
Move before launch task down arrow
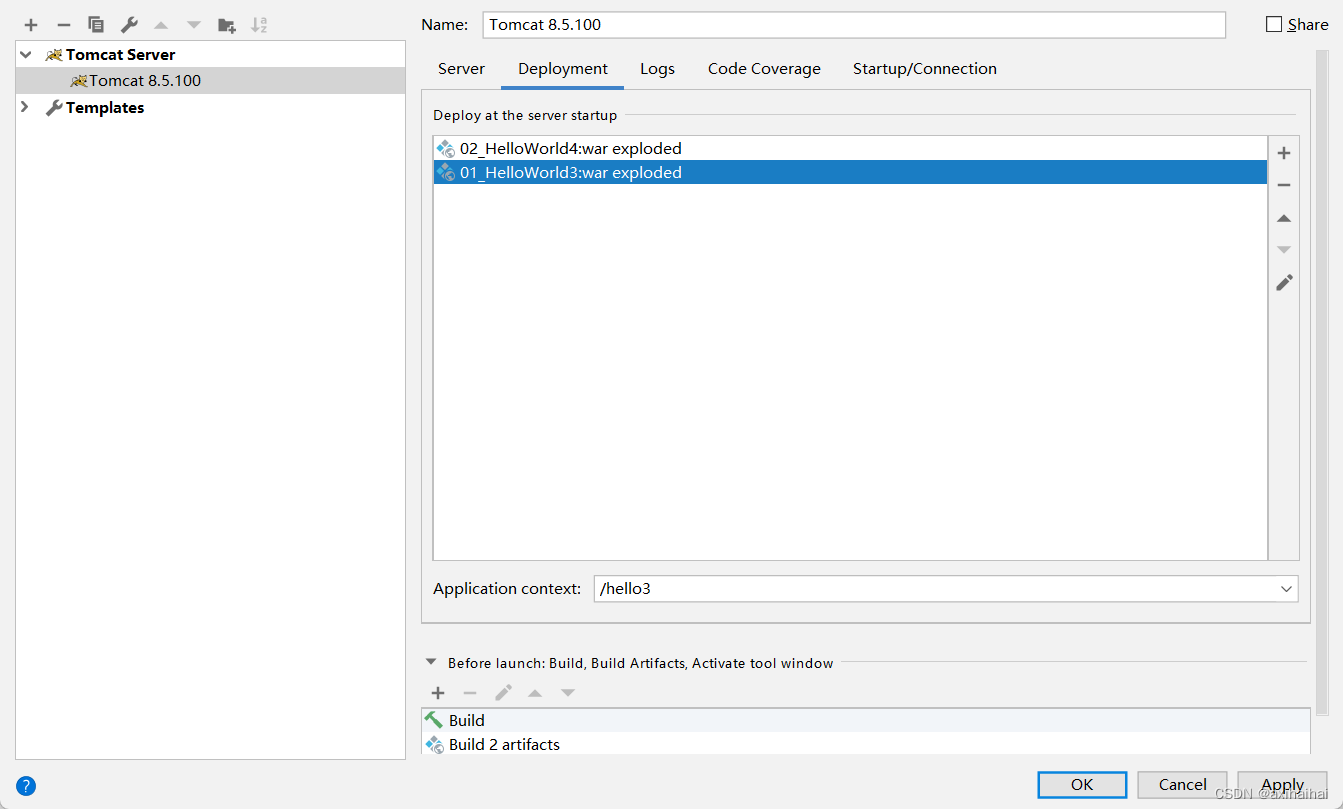point(568,693)
